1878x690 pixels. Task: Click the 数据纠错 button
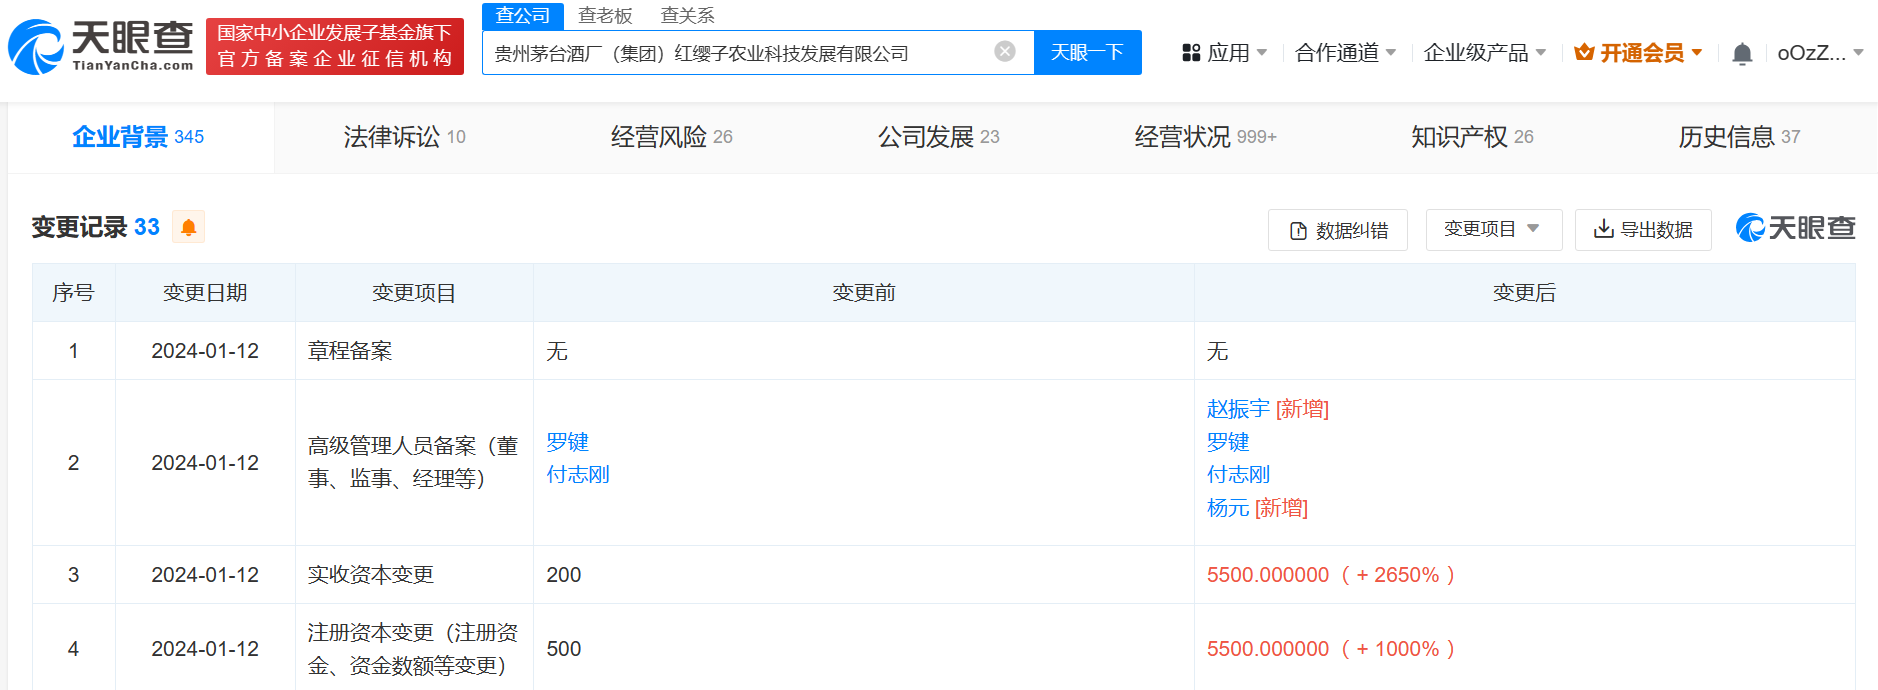tap(1337, 230)
